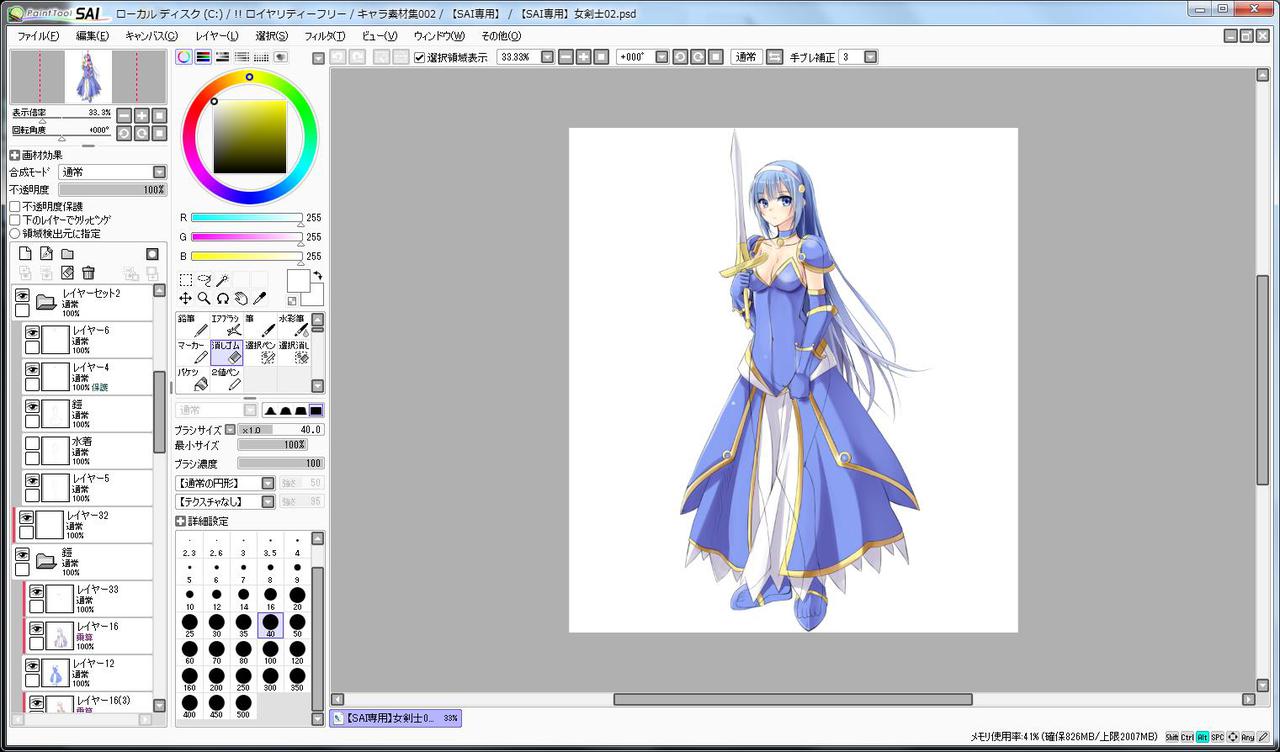Select the hand pan tool
Viewport: 1280px width, 752px height.
tap(240, 298)
